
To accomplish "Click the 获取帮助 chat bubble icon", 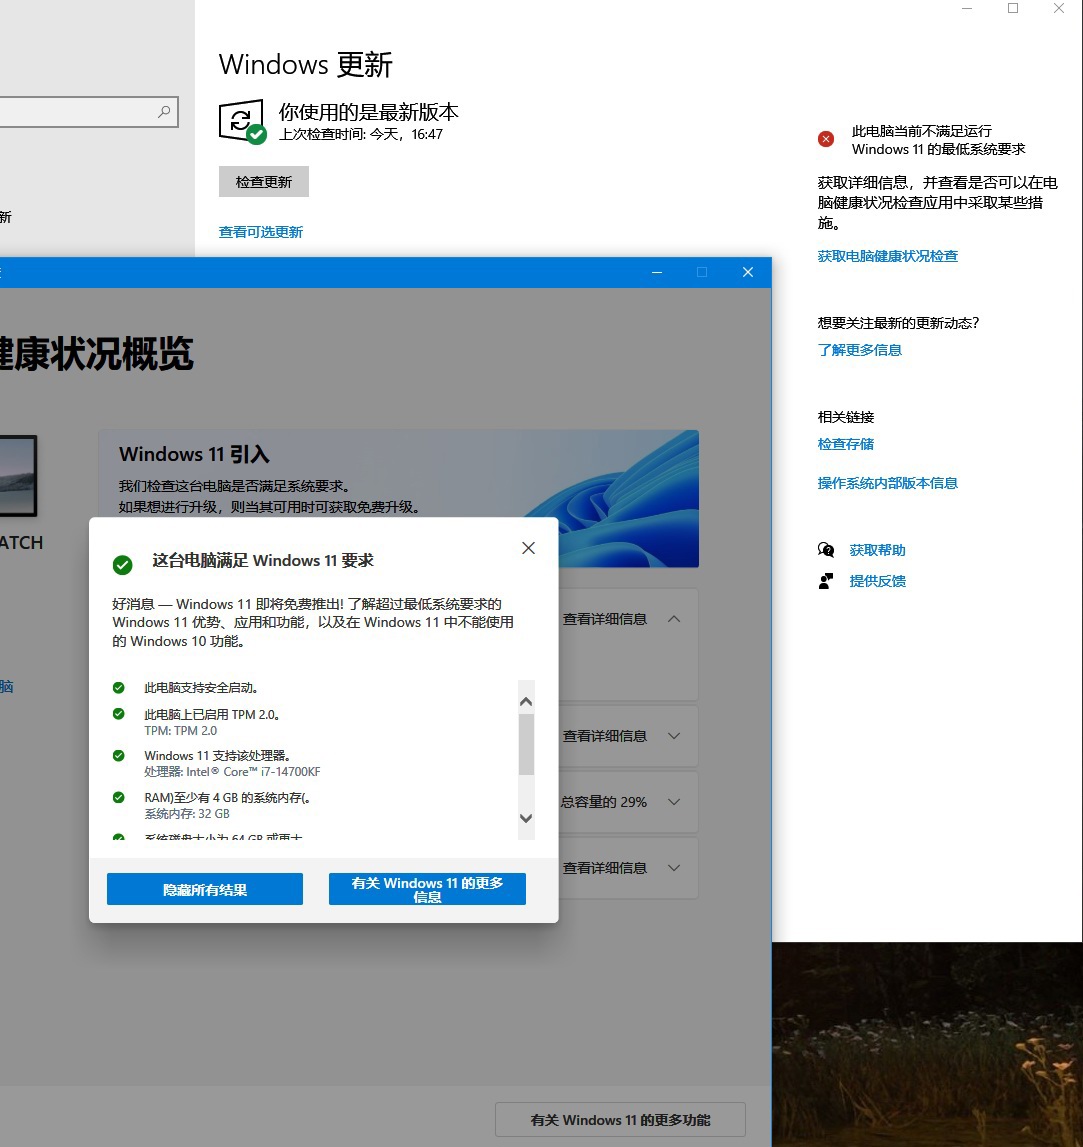I will pyautogui.click(x=826, y=550).
